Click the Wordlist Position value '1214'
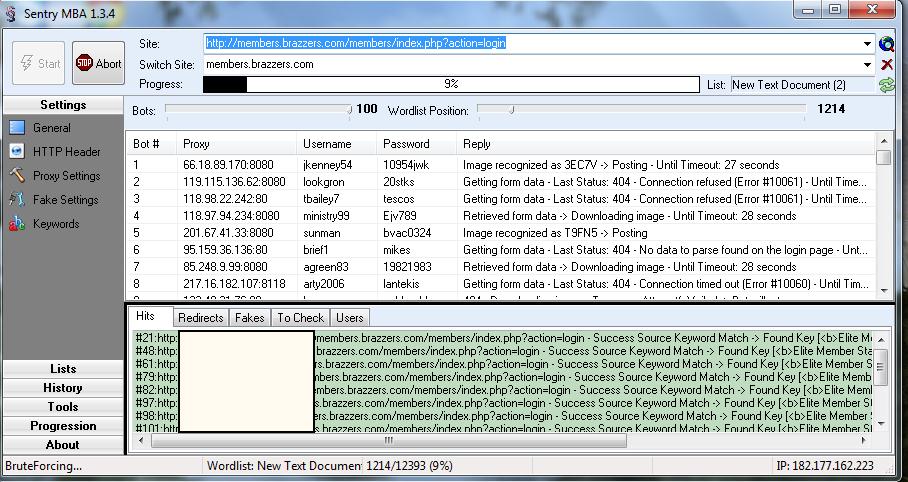This screenshot has width=908, height=482. point(831,109)
